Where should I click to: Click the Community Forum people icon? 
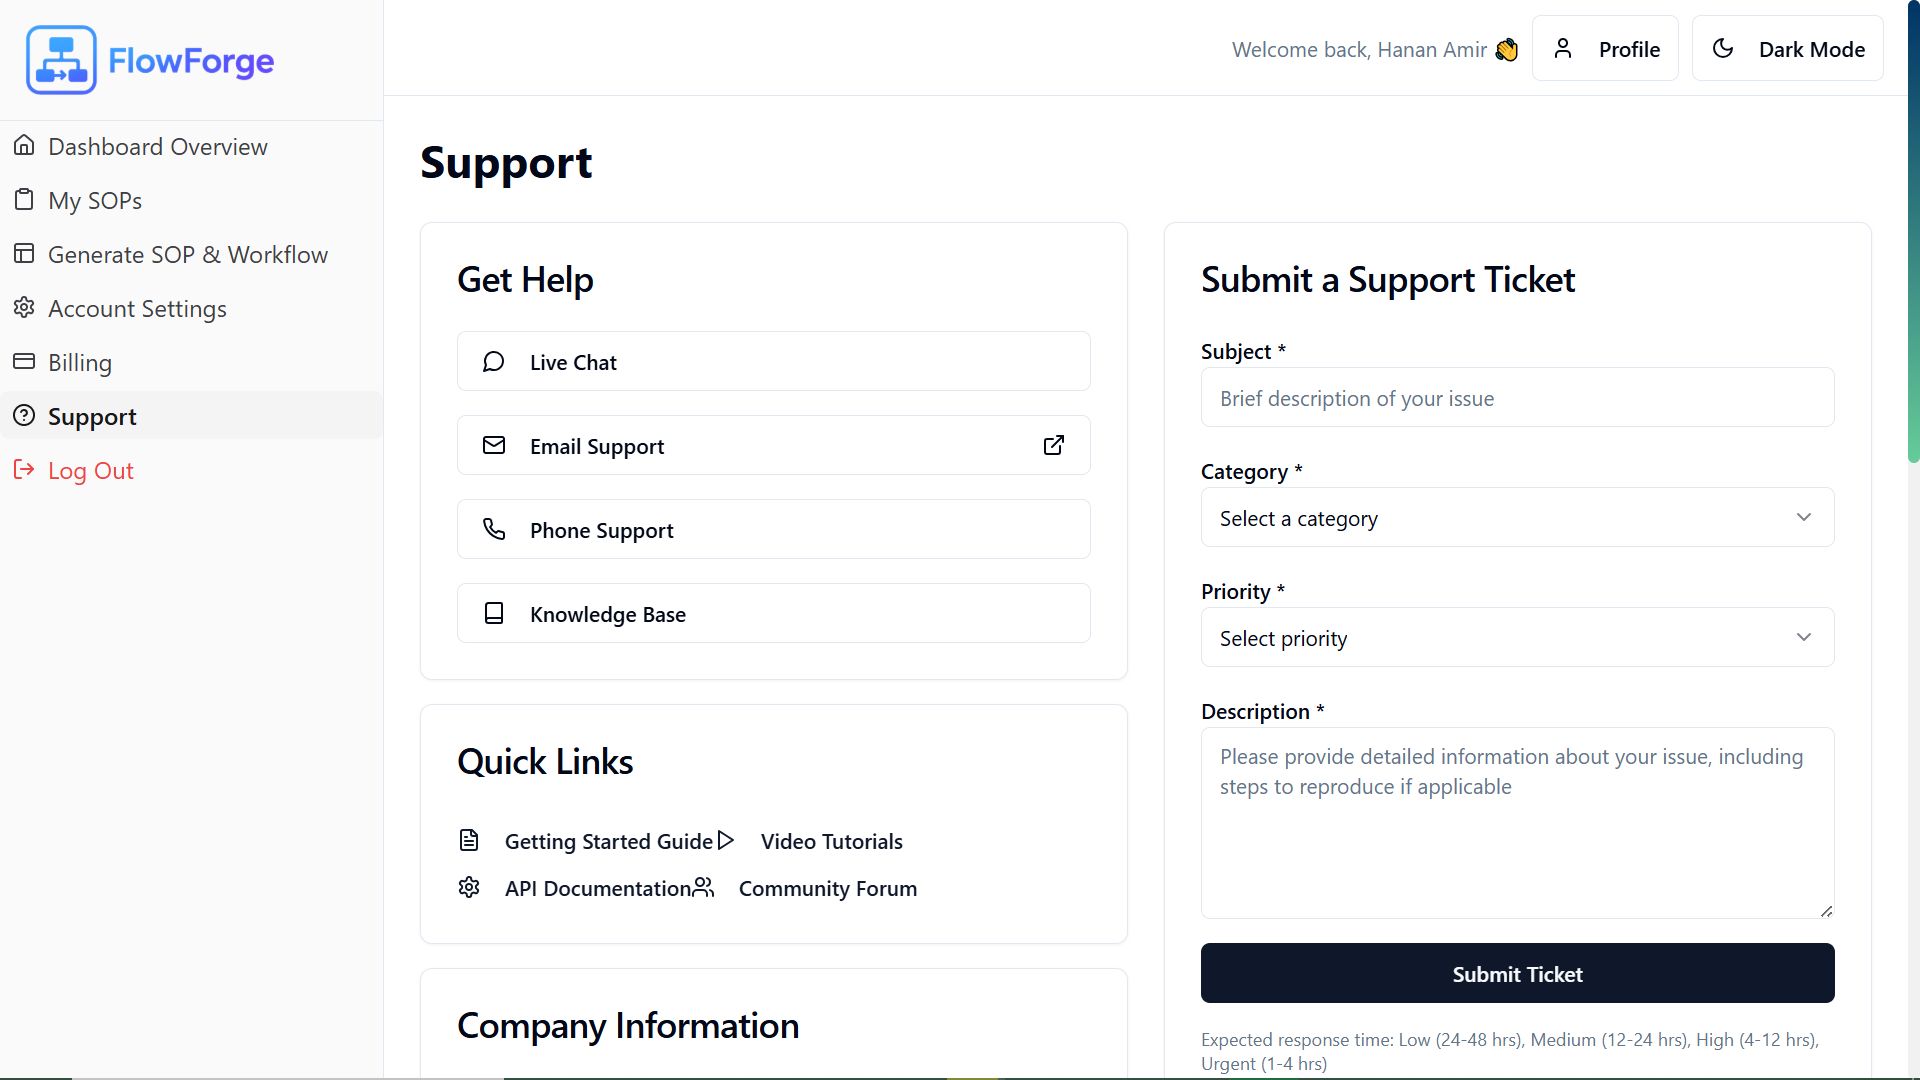pos(703,887)
